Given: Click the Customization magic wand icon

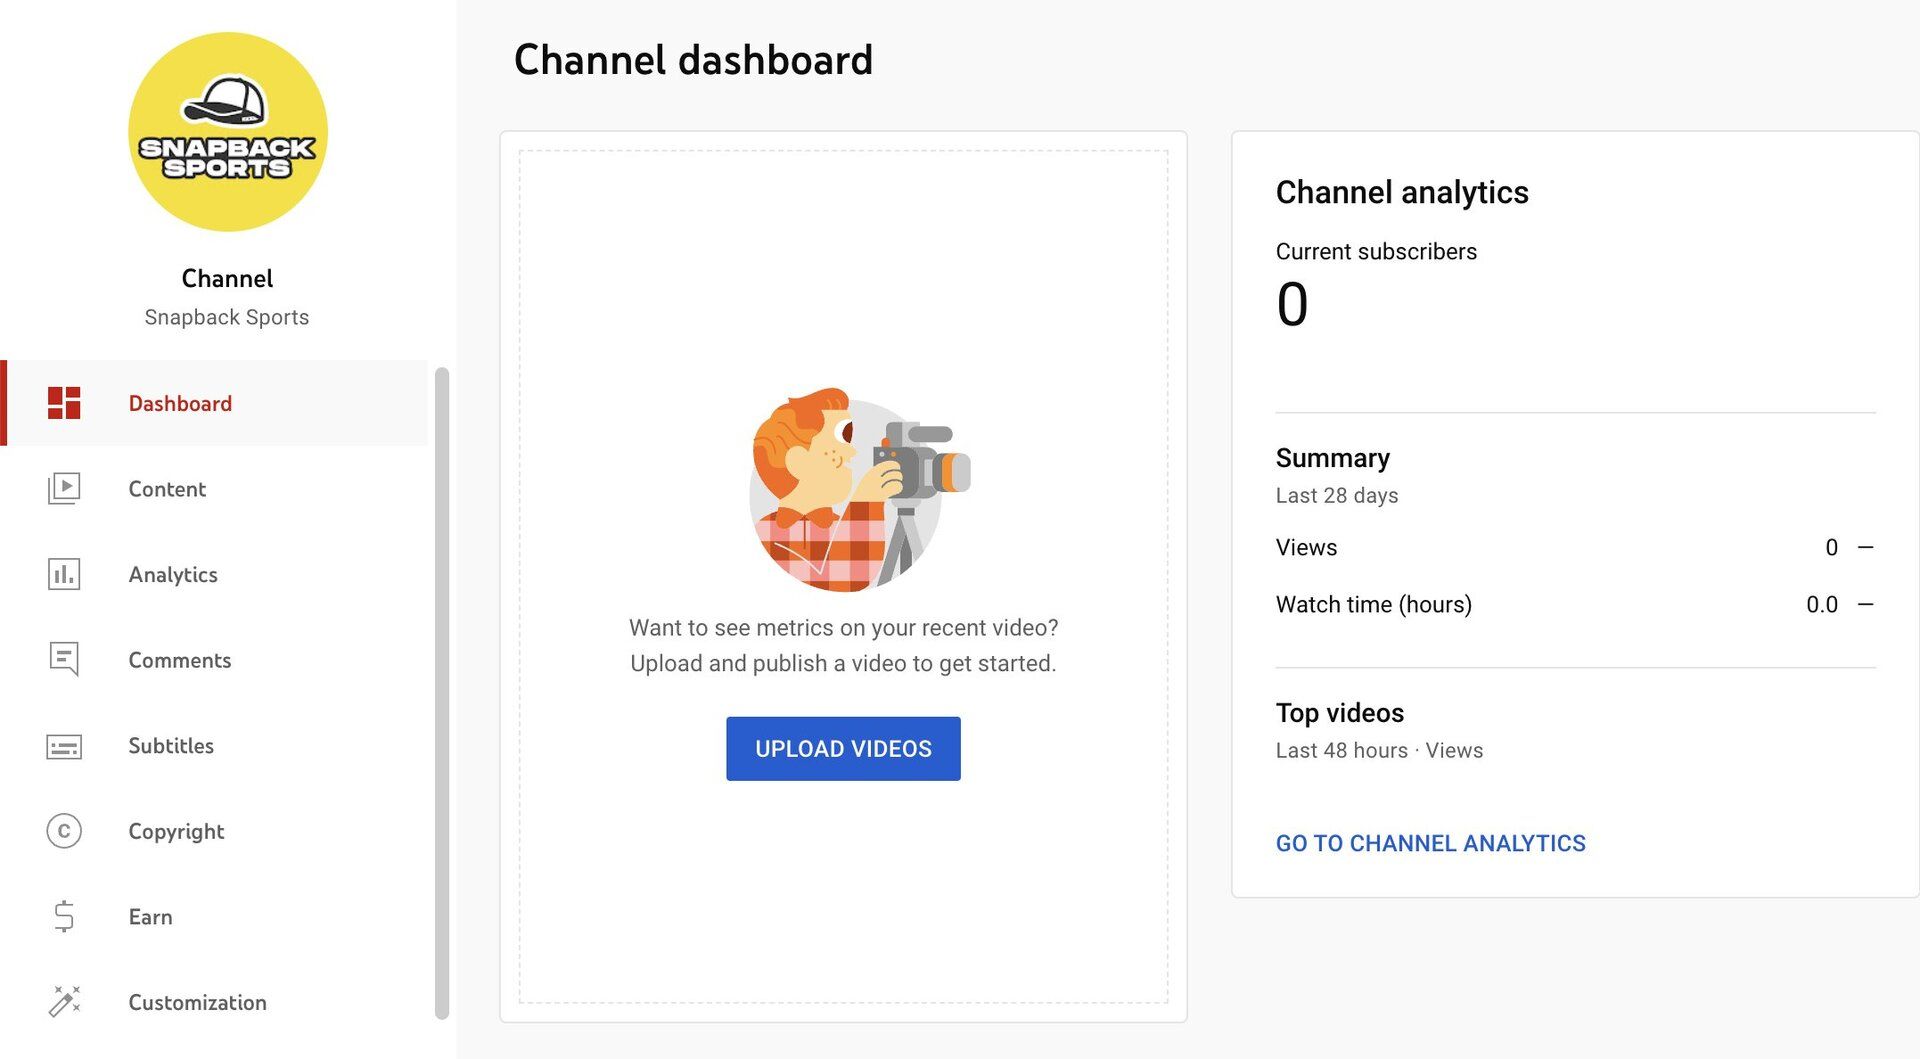Looking at the screenshot, I should point(64,1002).
